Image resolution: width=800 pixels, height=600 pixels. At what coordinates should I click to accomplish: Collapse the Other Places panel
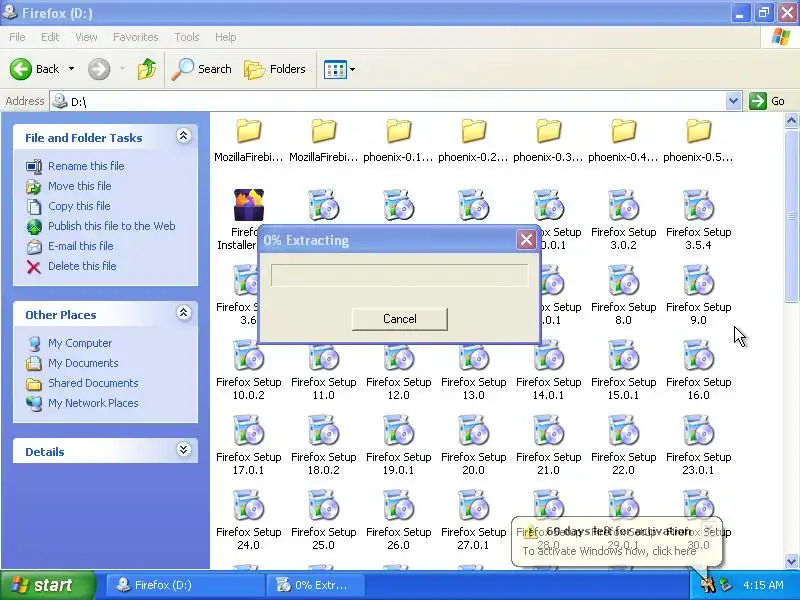184,313
